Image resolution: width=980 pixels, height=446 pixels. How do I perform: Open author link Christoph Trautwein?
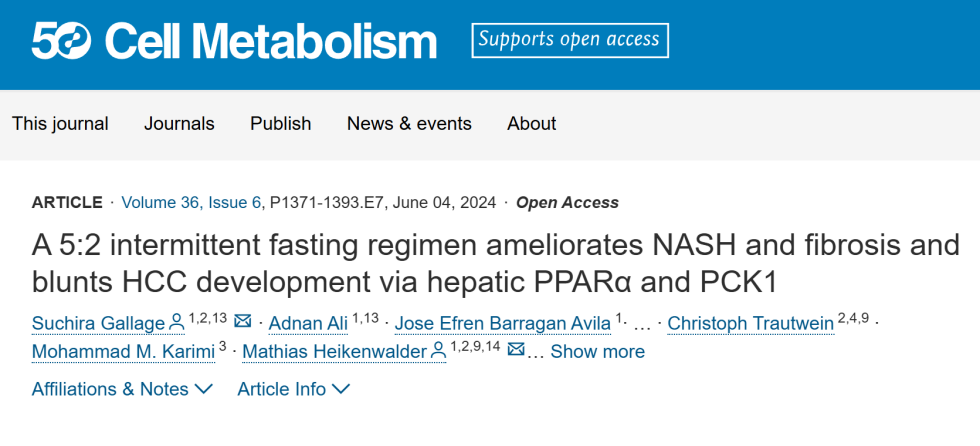pos(751,323)
